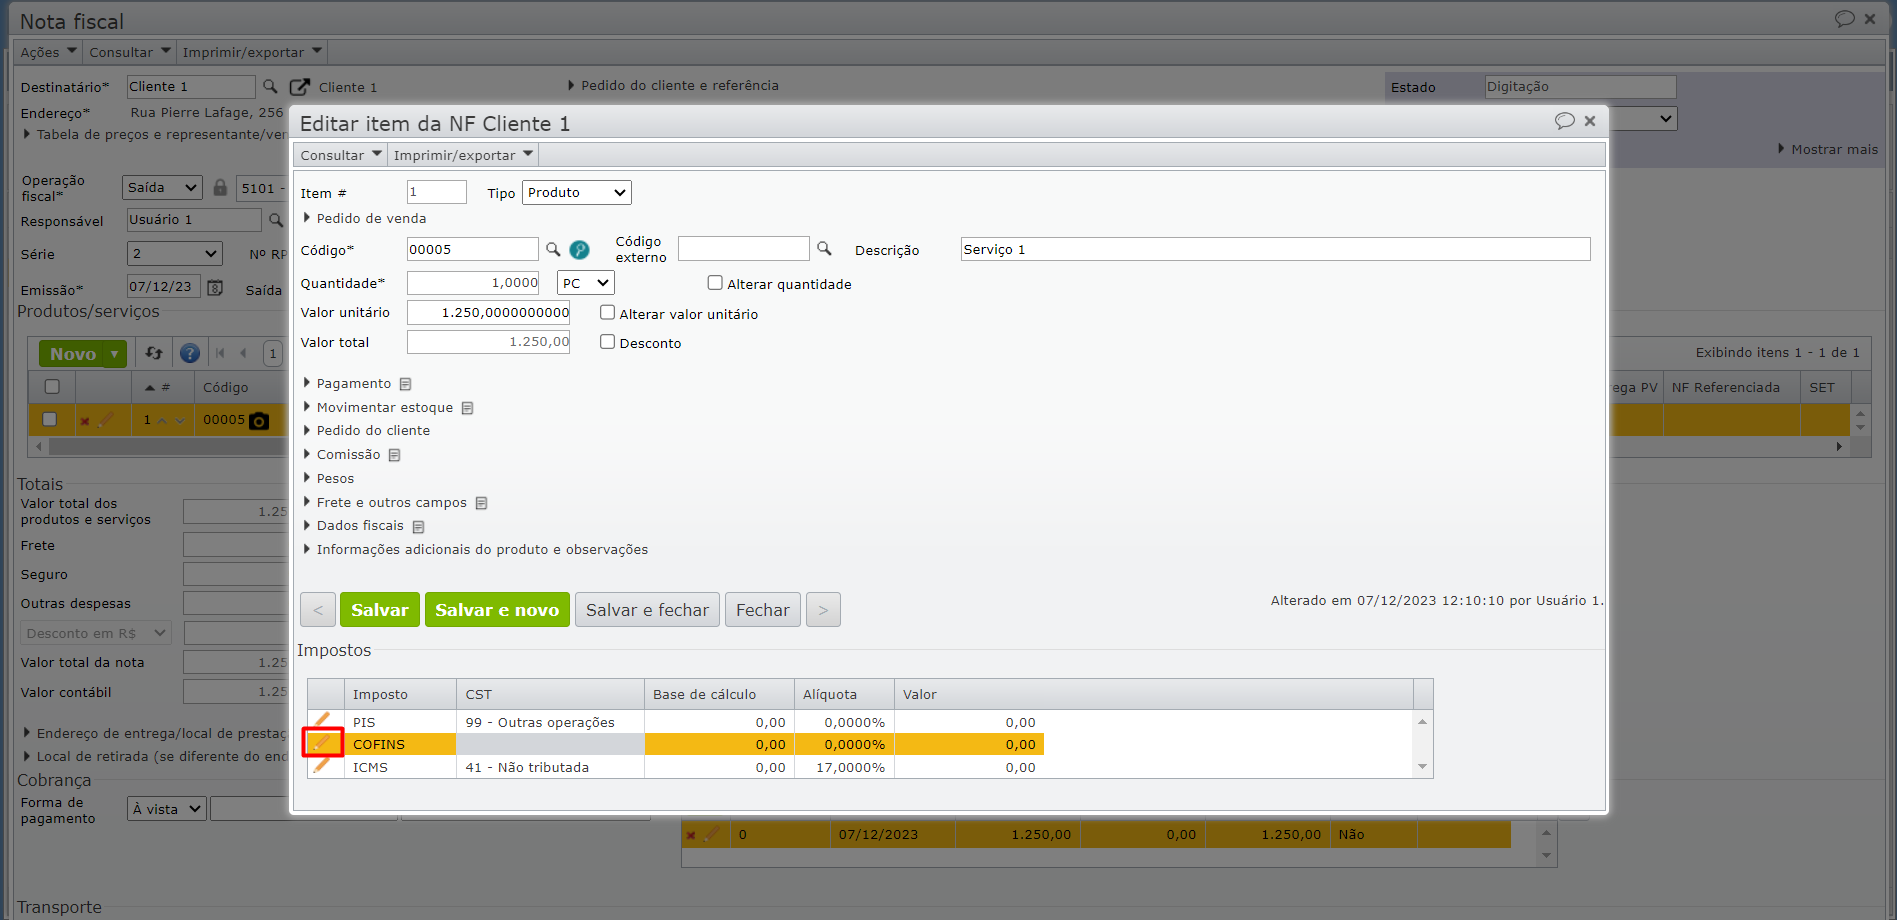This screenshot has height=920, width=1897.
Task: Click the blue round icon after Código search
Action: point(579,250)
